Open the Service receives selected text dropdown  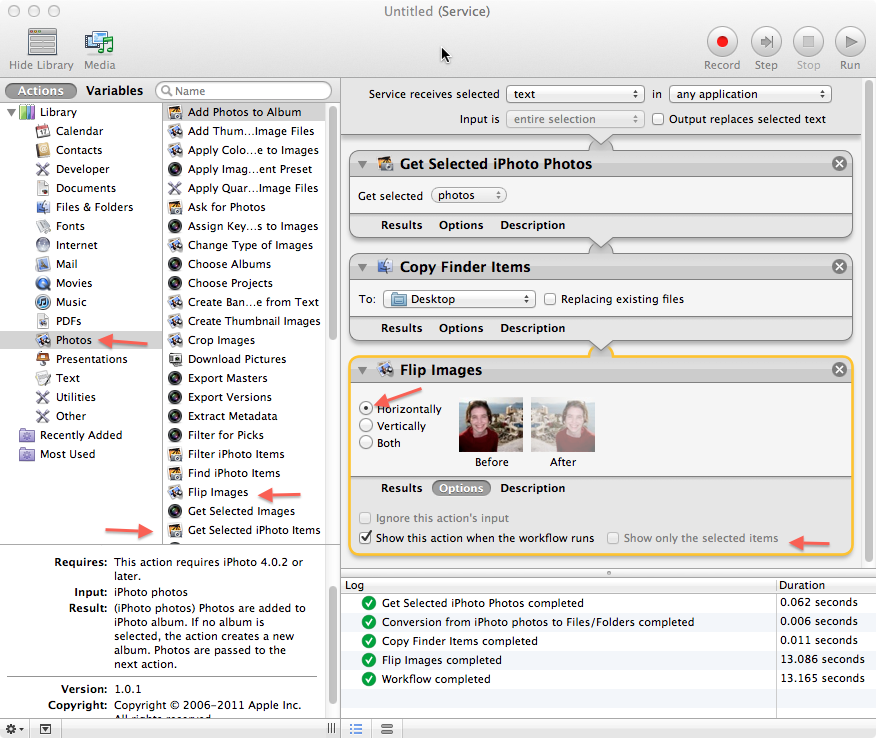coord(575,94)
